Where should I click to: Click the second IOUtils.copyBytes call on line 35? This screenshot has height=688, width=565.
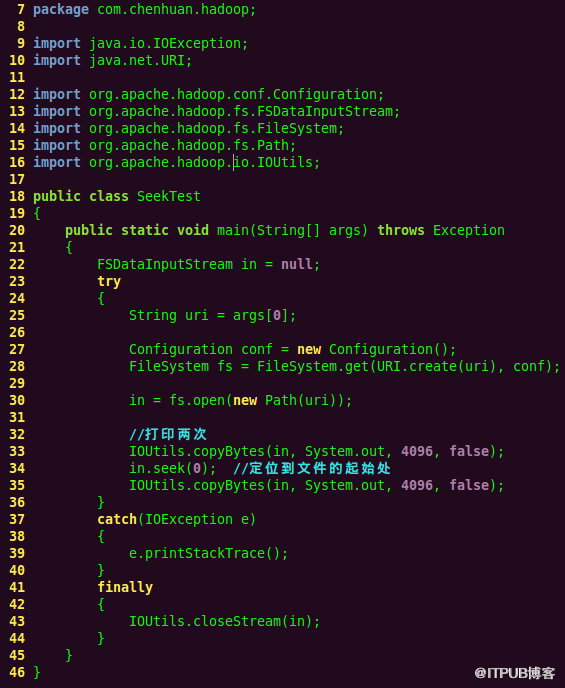point(316,485)
